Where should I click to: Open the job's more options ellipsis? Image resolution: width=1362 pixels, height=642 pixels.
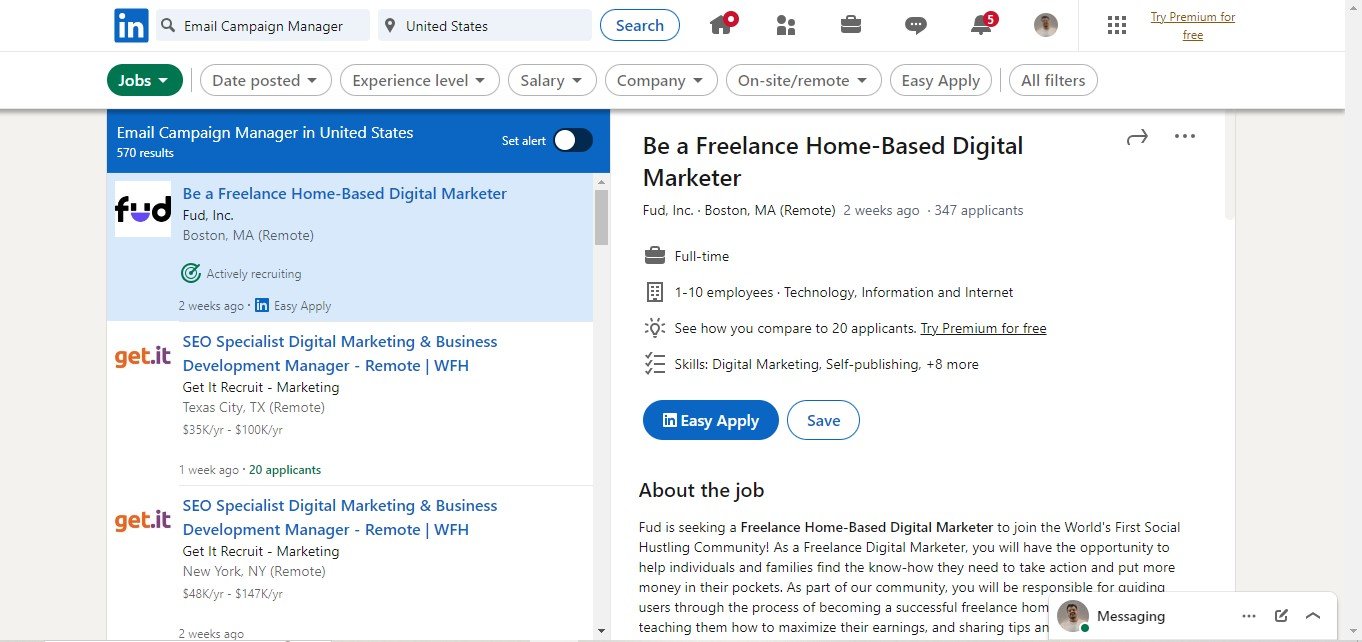[1185, 136]
